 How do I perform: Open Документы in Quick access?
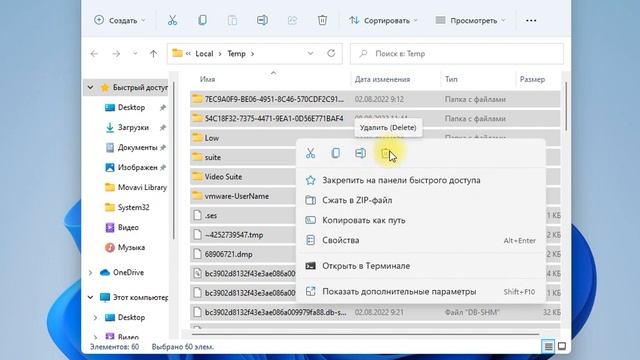pyautogui.click(x=137, y=147)
